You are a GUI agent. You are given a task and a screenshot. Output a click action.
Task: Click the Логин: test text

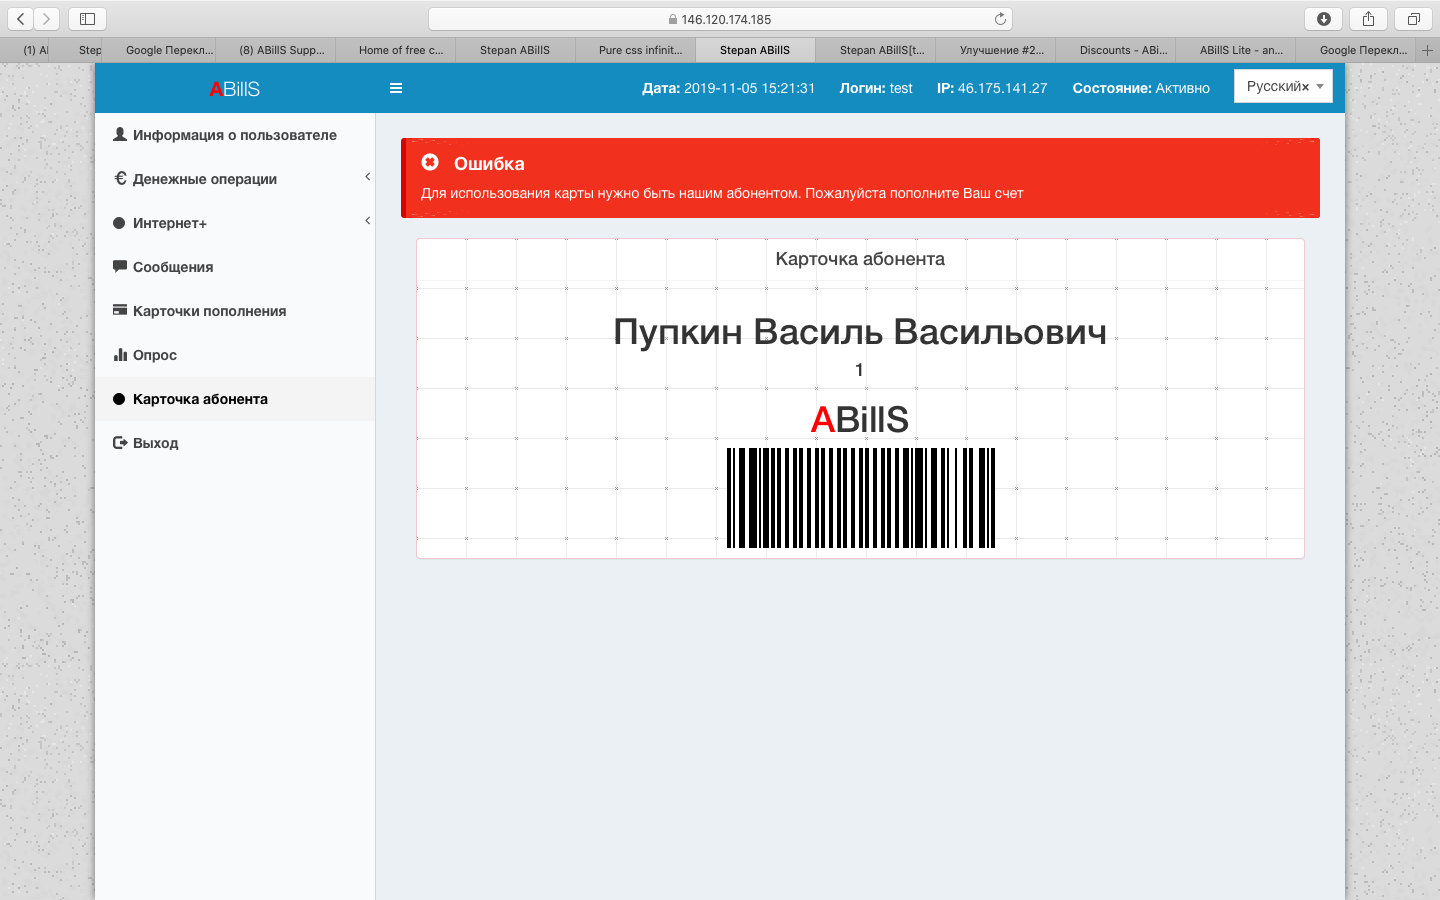pos(876,88)
